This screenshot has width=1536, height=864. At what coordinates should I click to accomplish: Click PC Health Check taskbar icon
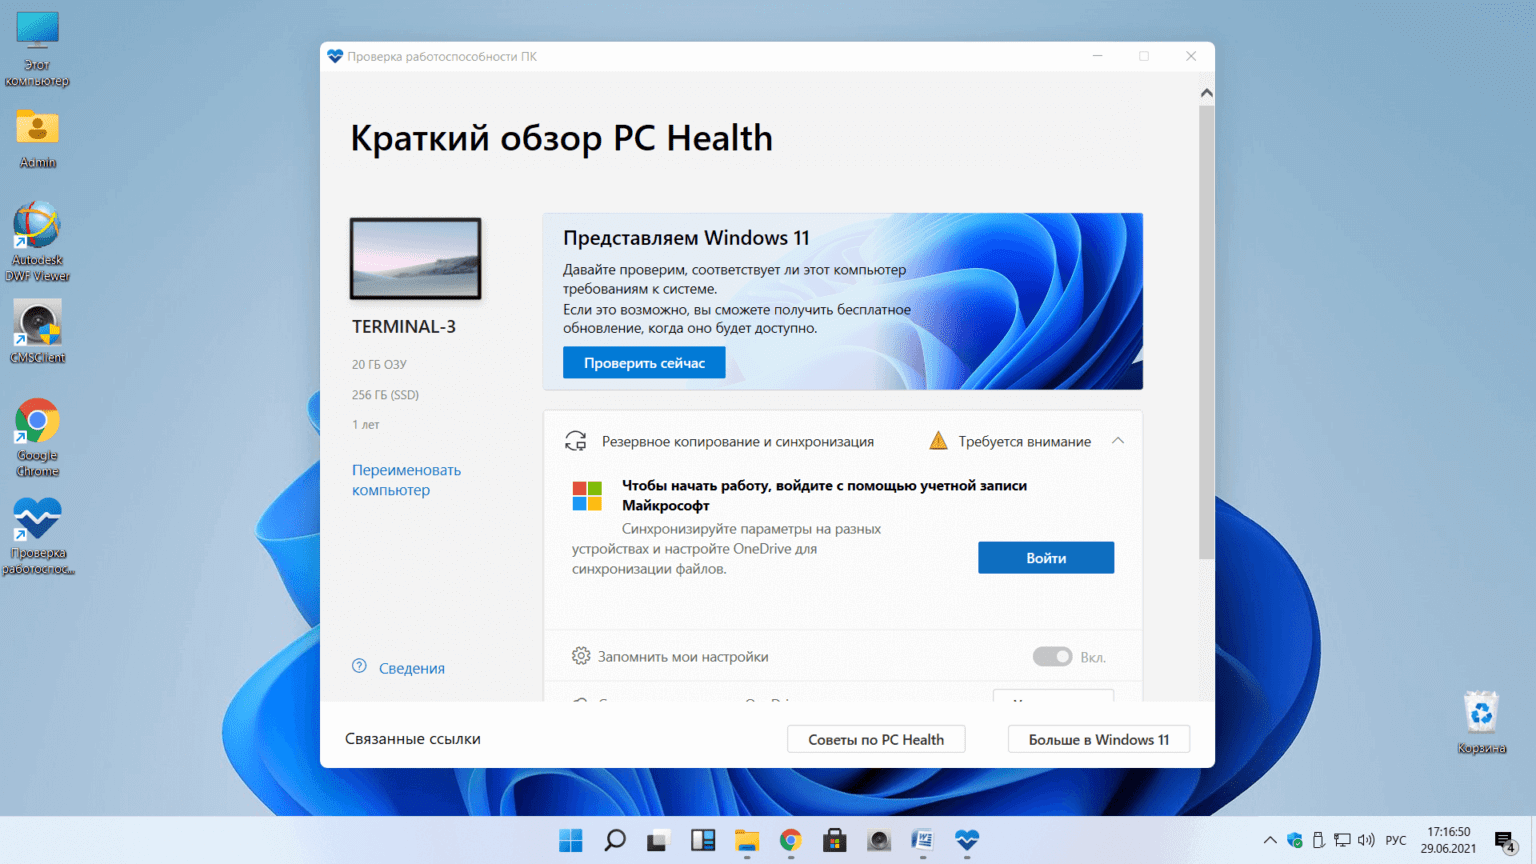[x=967, y=840]
